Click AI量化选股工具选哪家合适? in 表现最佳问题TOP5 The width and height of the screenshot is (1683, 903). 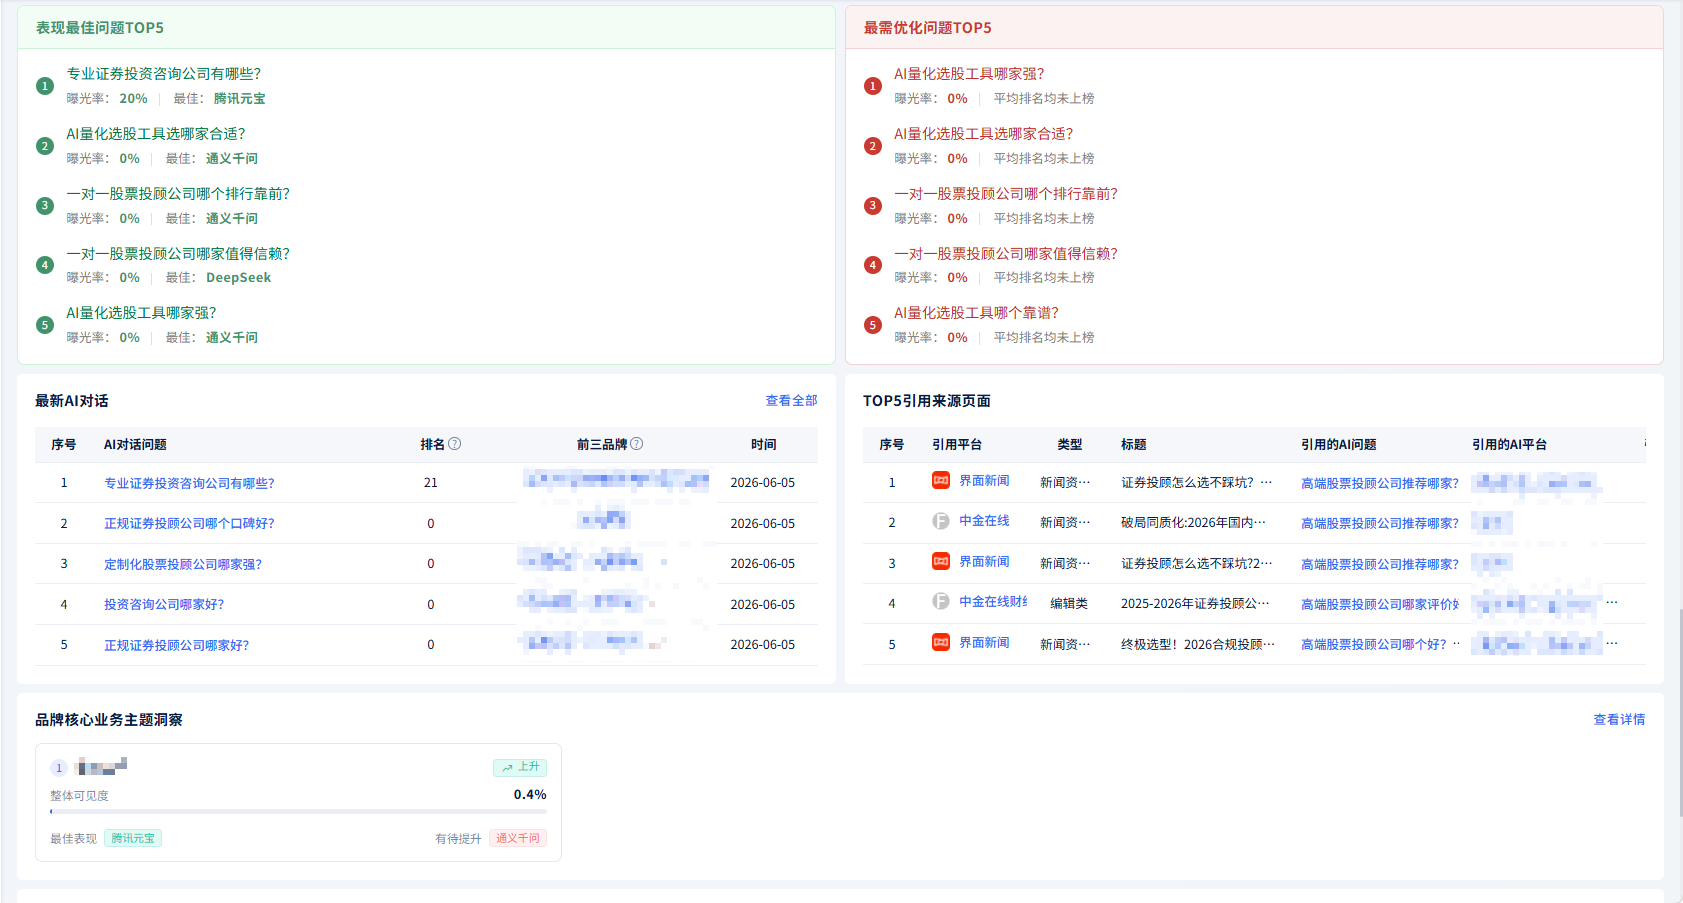[x=156, y=134]
